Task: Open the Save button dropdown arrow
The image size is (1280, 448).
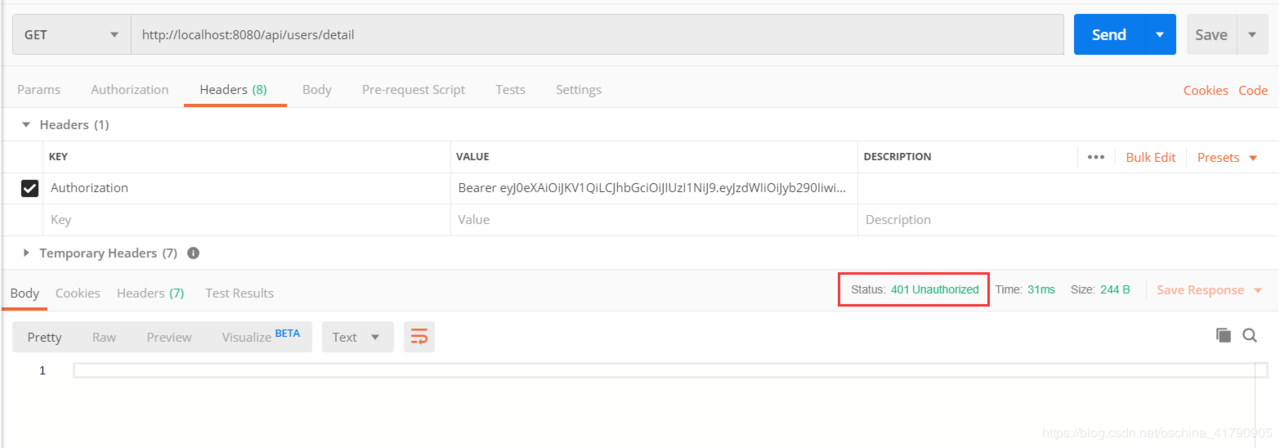Action: (1252, 34)
